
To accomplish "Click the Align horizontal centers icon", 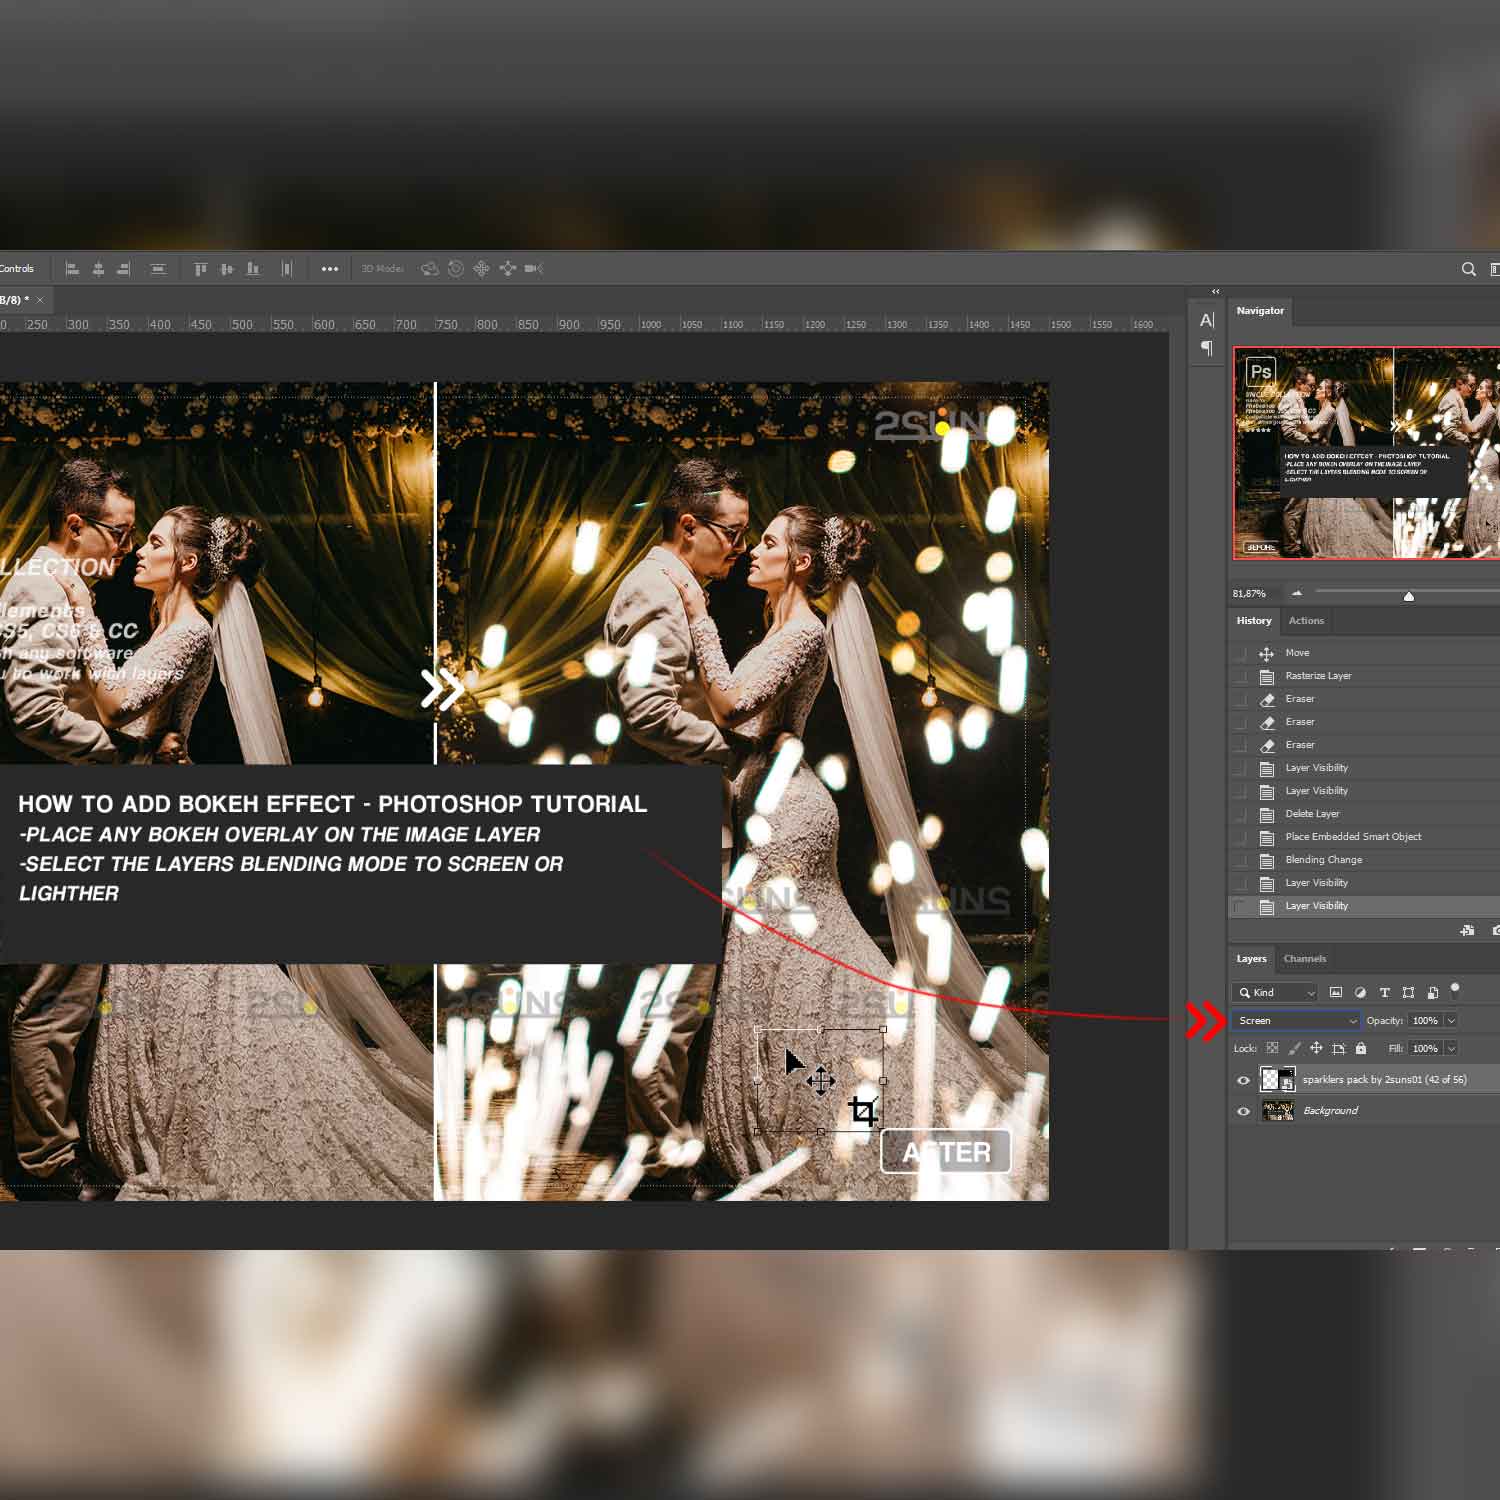I will 98,269.
